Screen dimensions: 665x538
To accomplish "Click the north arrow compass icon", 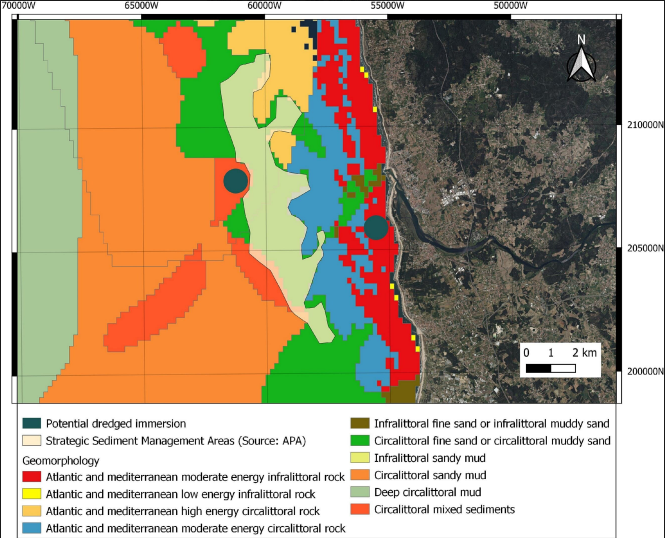I will tap(580, 60).
